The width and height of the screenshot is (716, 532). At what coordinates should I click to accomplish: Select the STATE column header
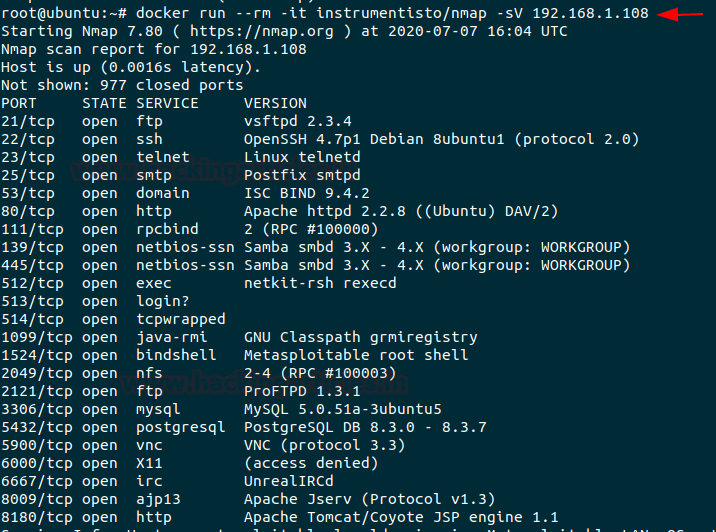coord(104,103)
